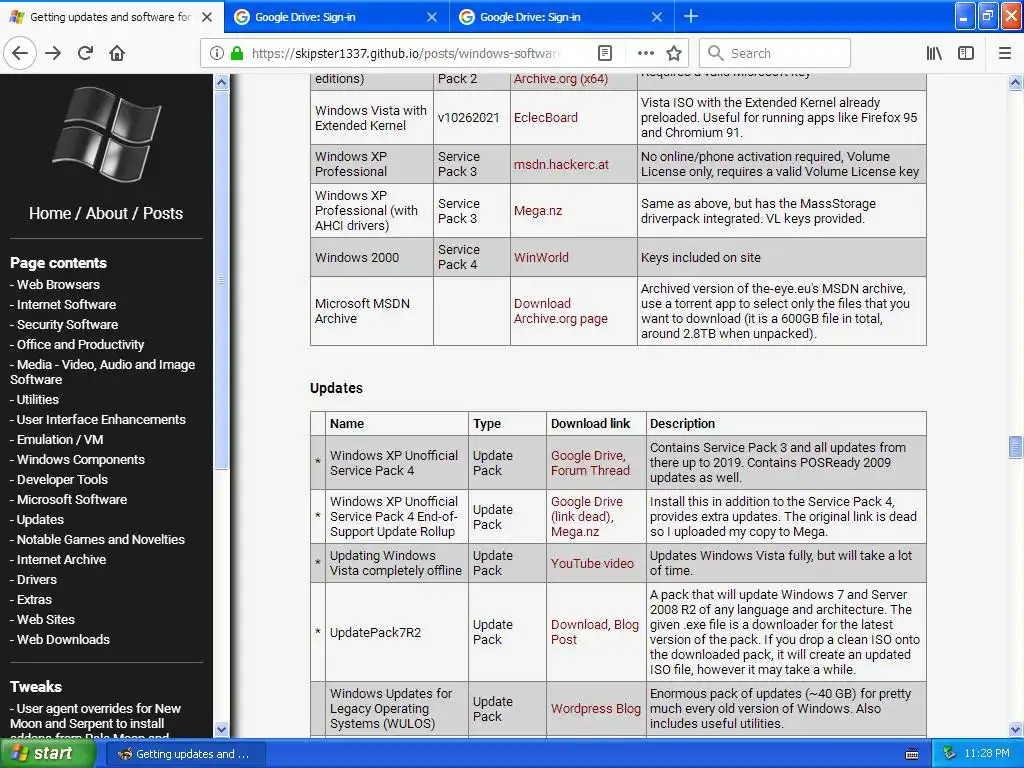
Task: Jump to Microsoft Software section
Action: pyautogui.click(x=72, y=500)
